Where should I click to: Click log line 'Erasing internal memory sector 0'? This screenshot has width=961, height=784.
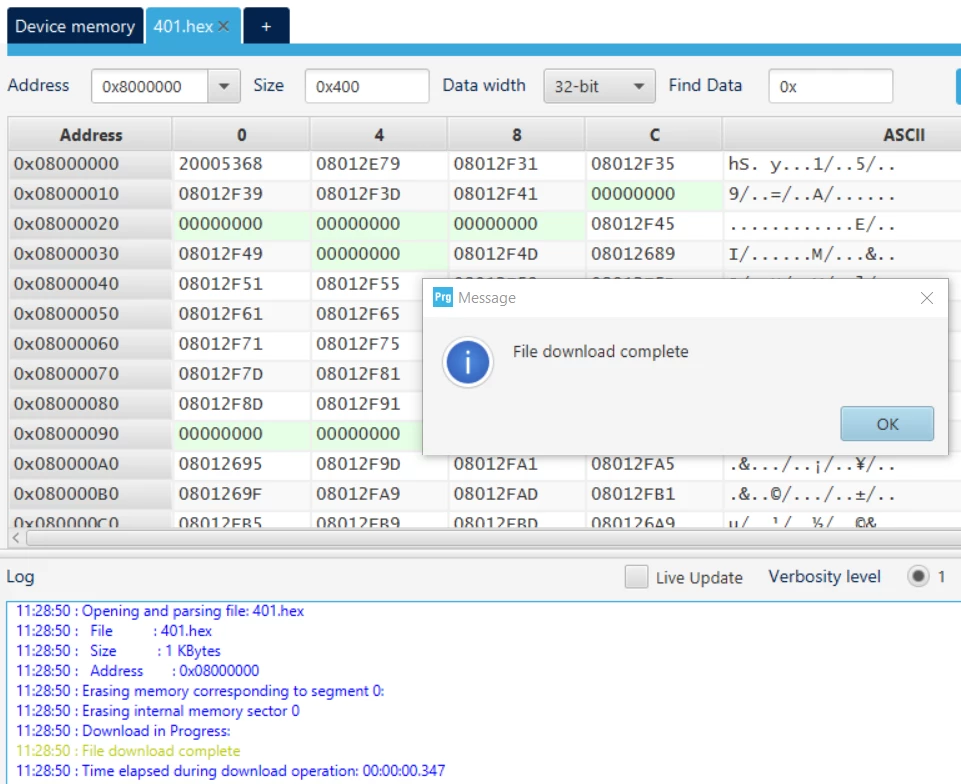coord(191,711)
